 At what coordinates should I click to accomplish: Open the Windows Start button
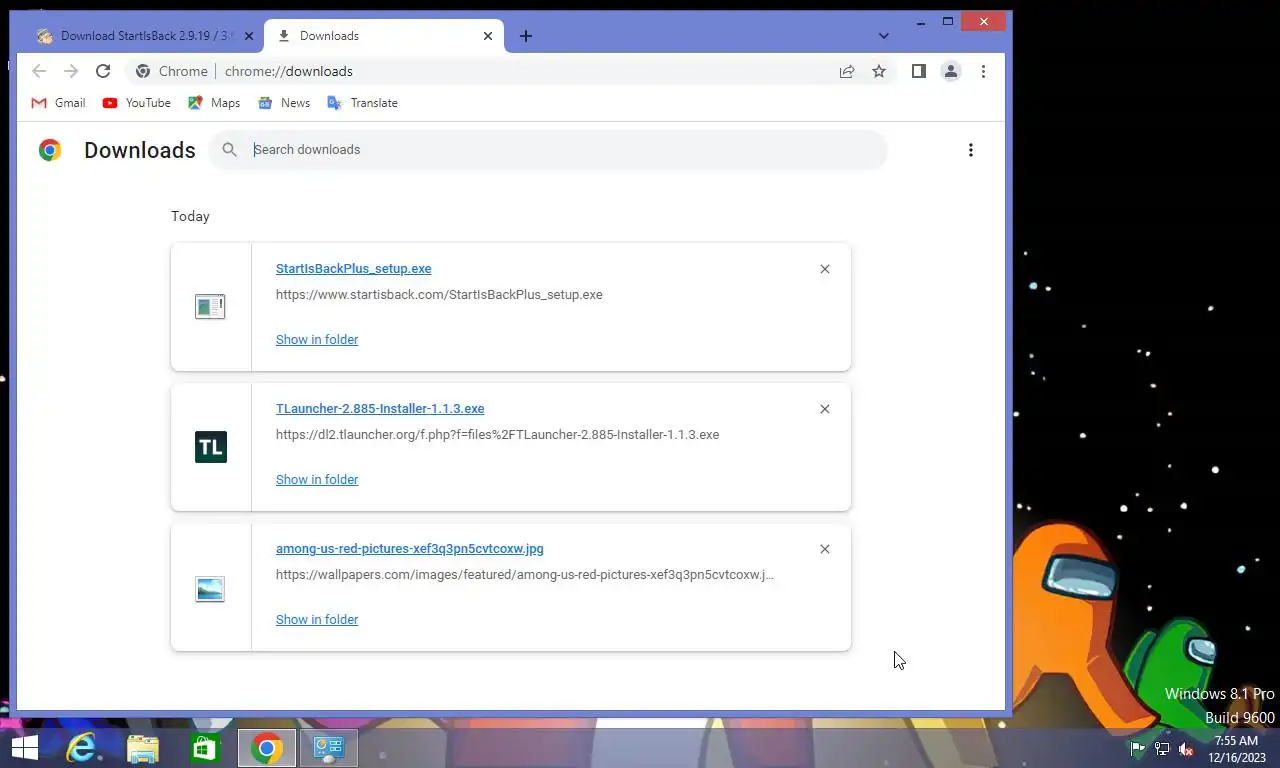coord(24,748)
